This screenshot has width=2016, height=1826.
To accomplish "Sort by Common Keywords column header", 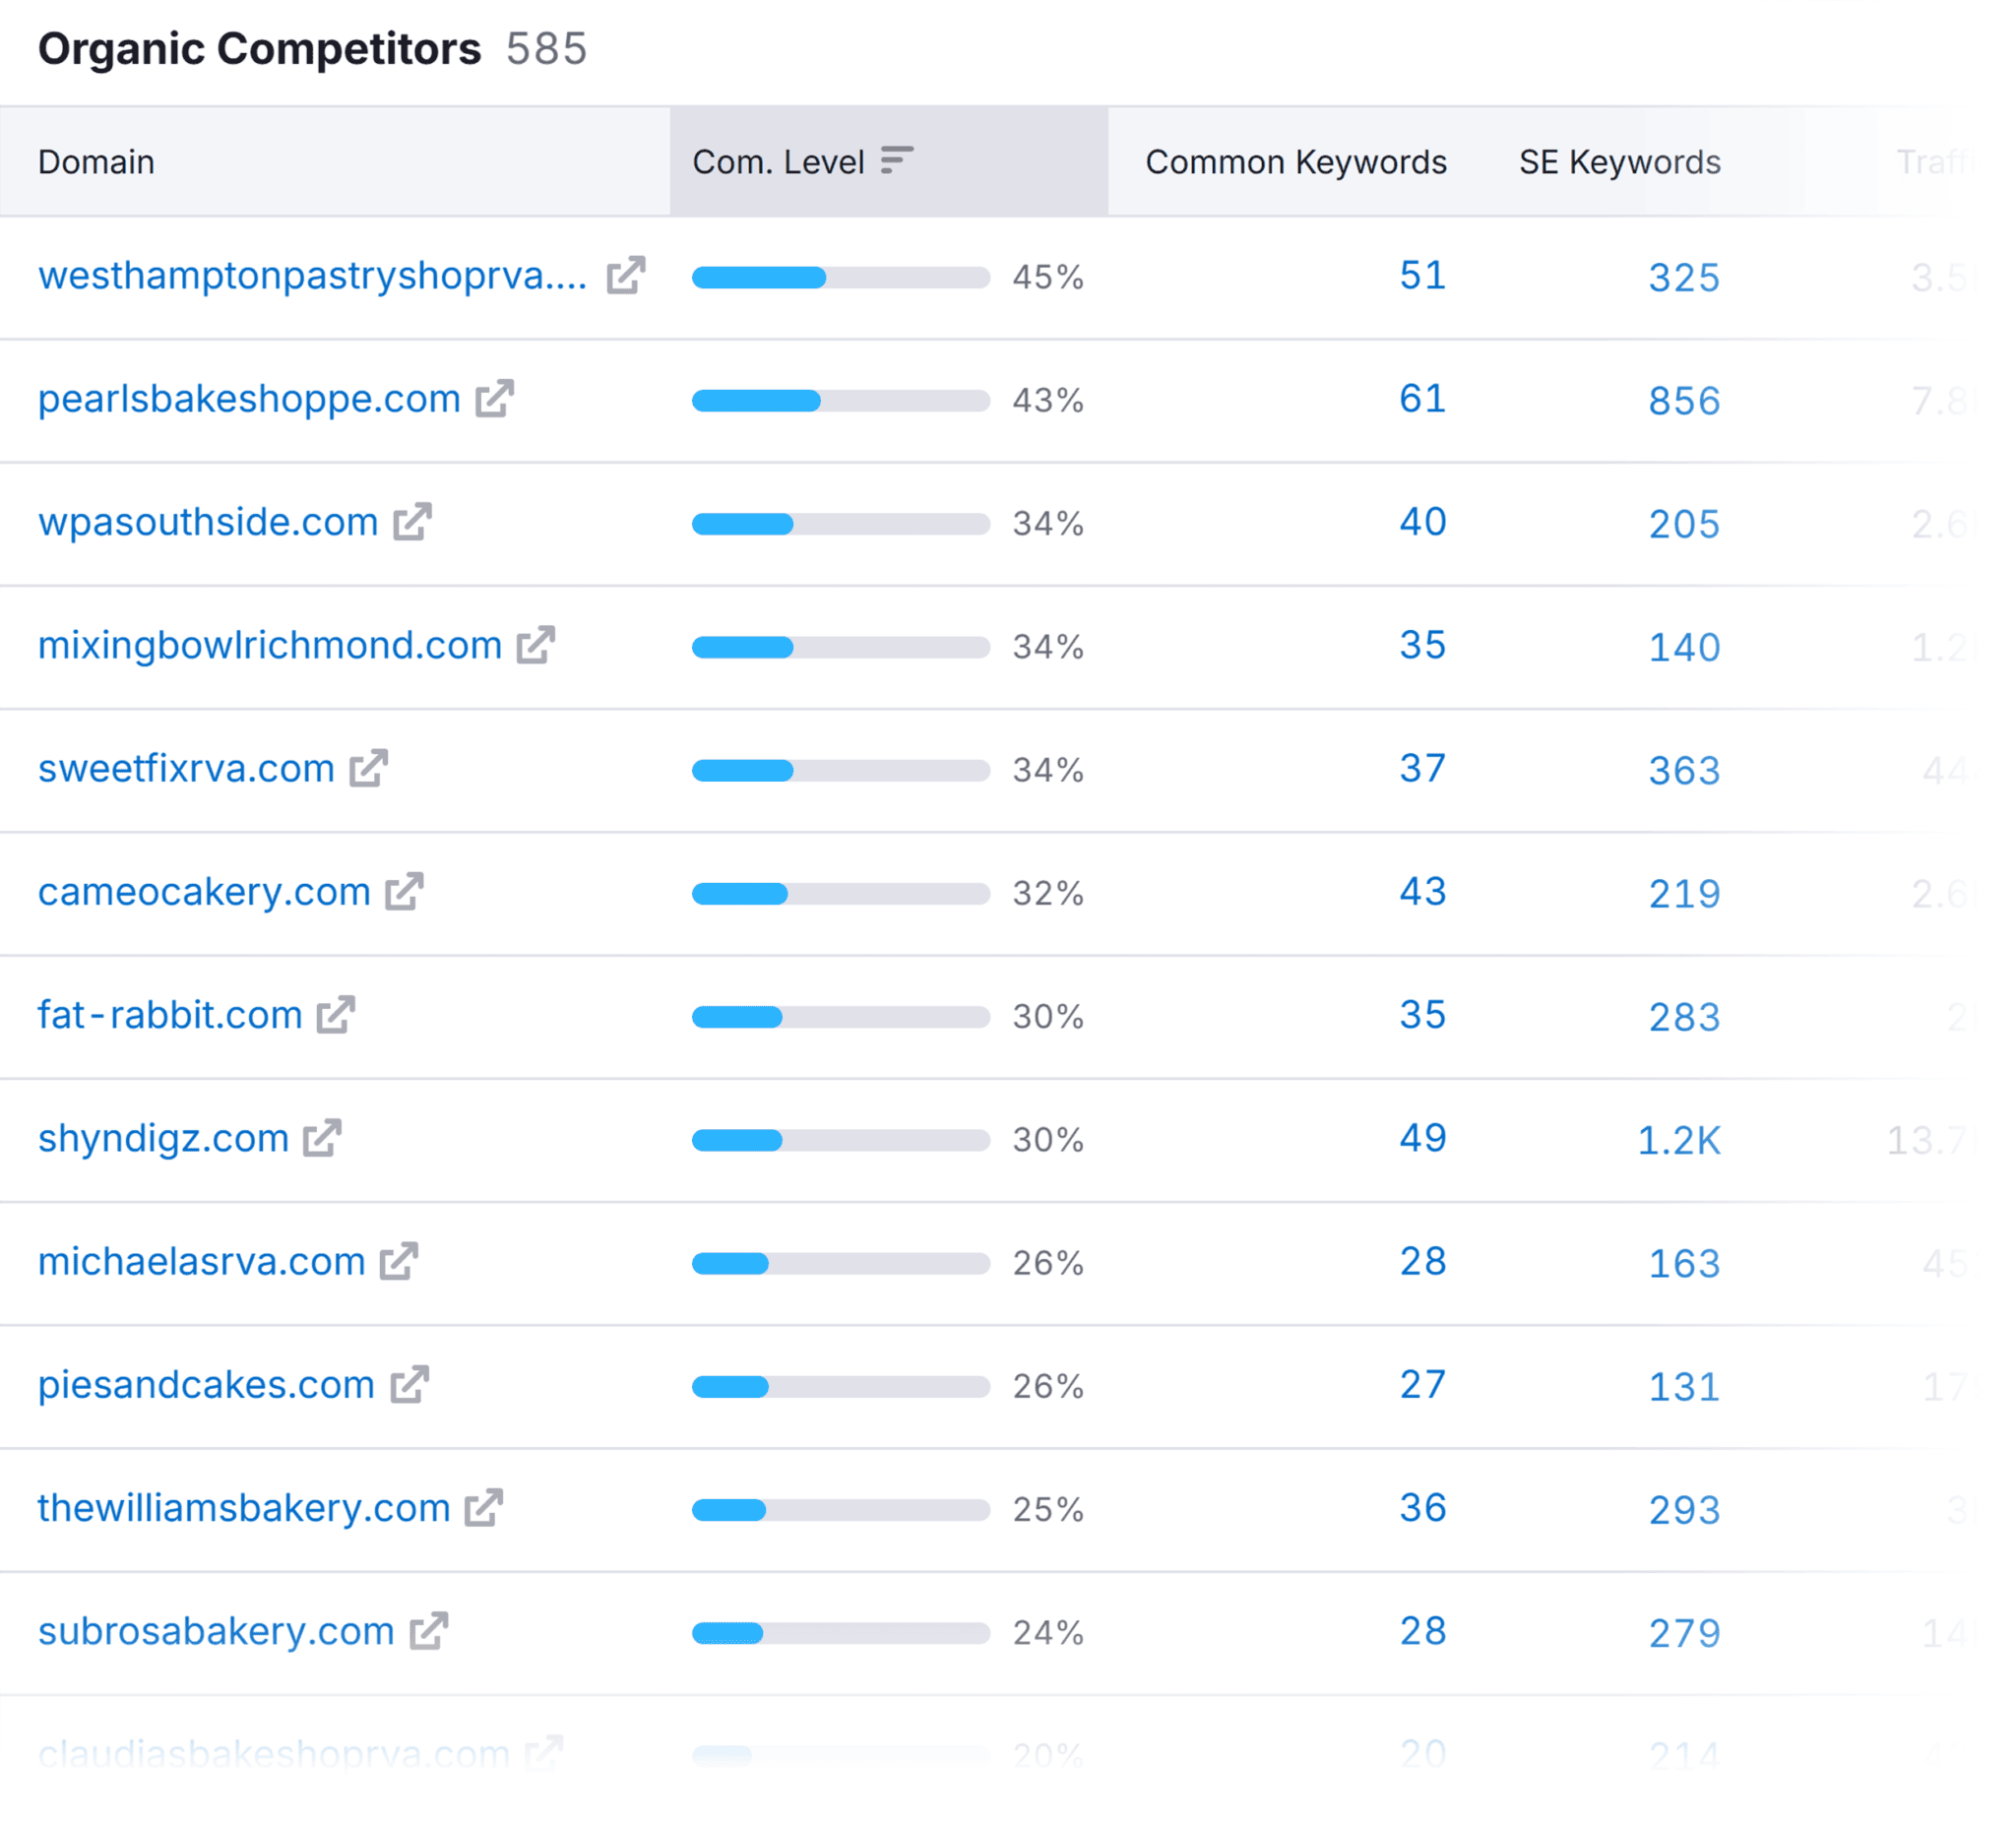I will pyautogui.click(x=1295, y=162).
